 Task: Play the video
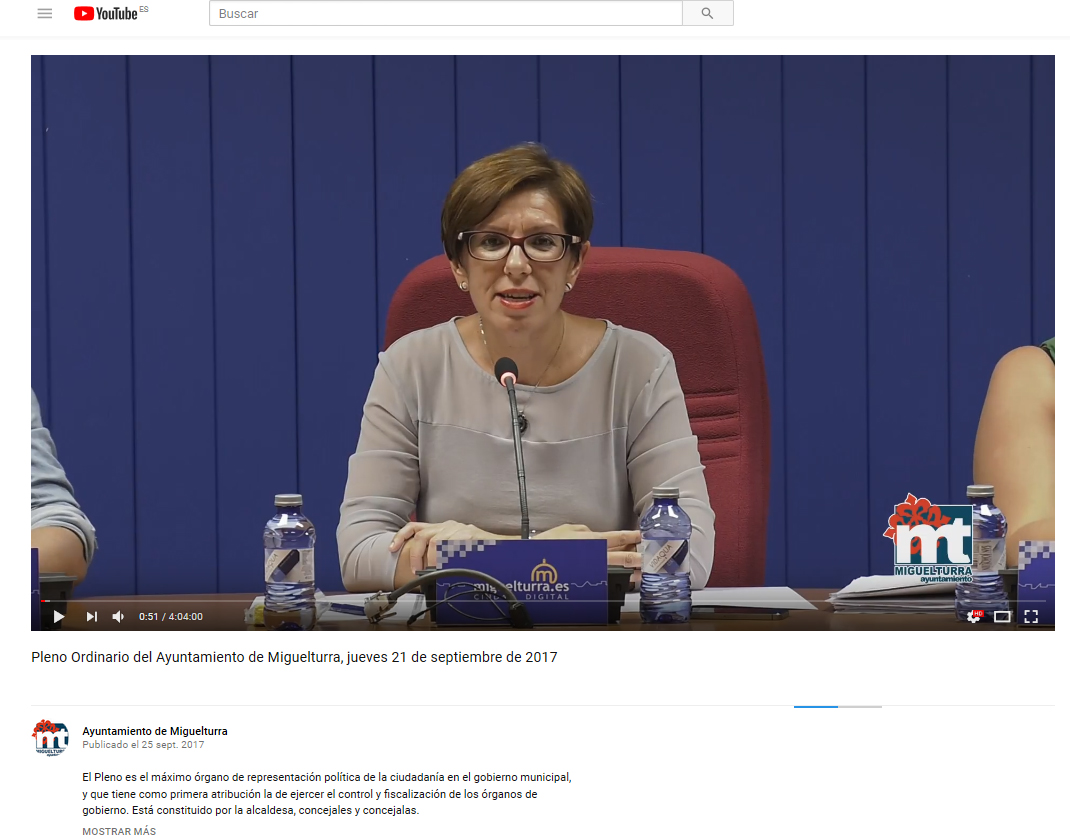[x=59, y=616]
